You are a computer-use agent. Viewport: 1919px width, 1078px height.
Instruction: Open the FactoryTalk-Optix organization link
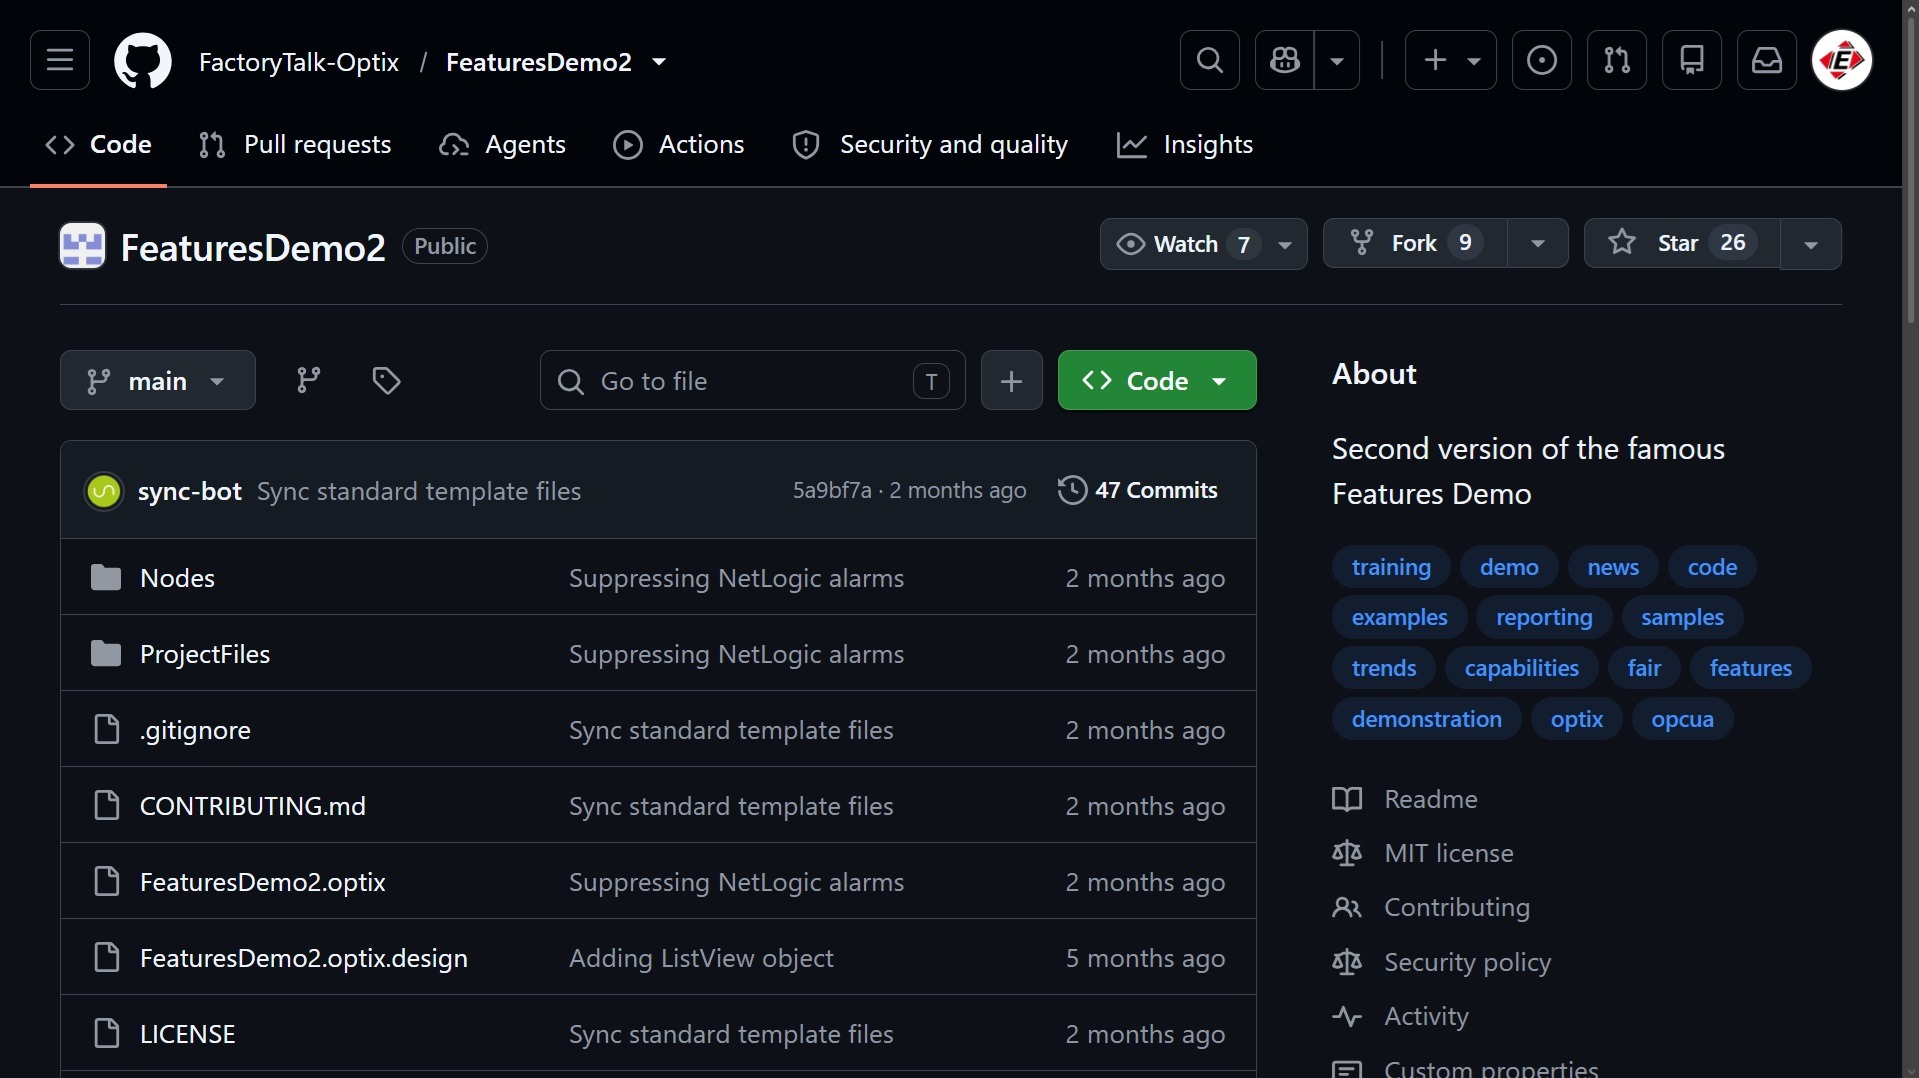tap(299, 62)
